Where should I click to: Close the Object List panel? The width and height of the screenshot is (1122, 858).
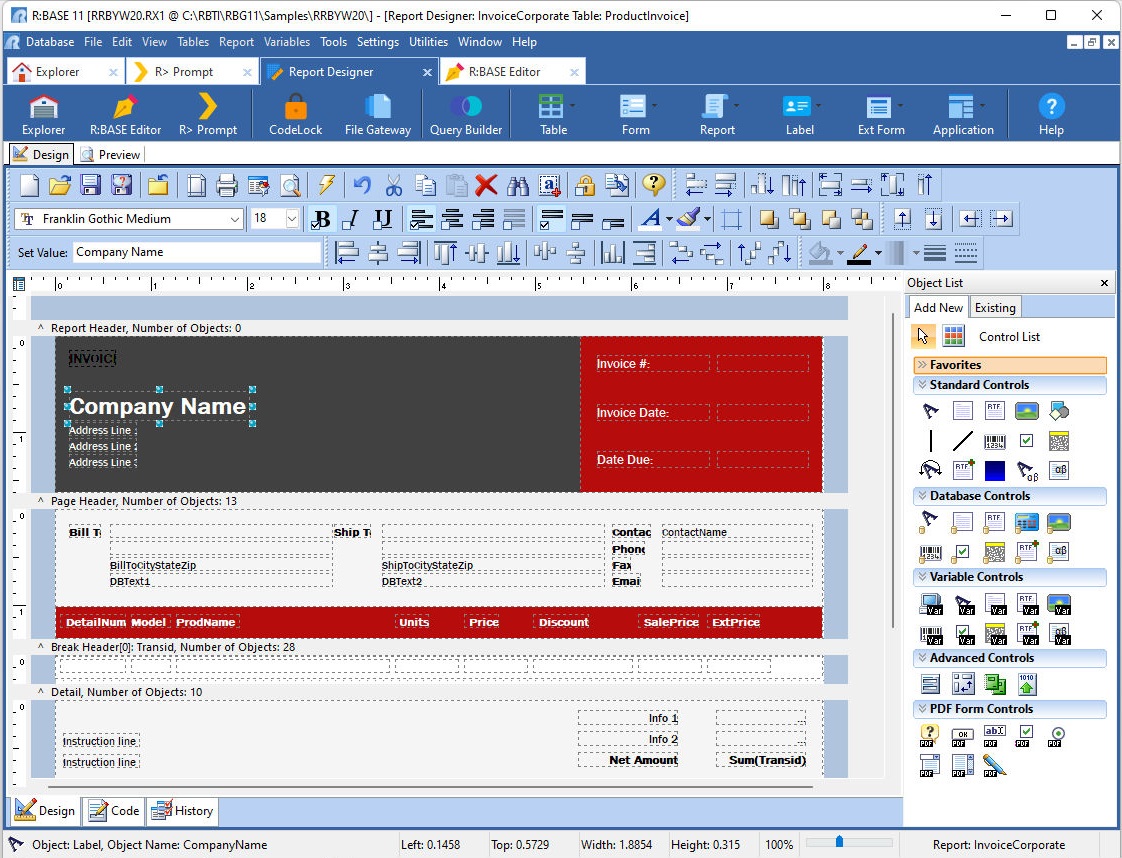[x=1104, y=283]
